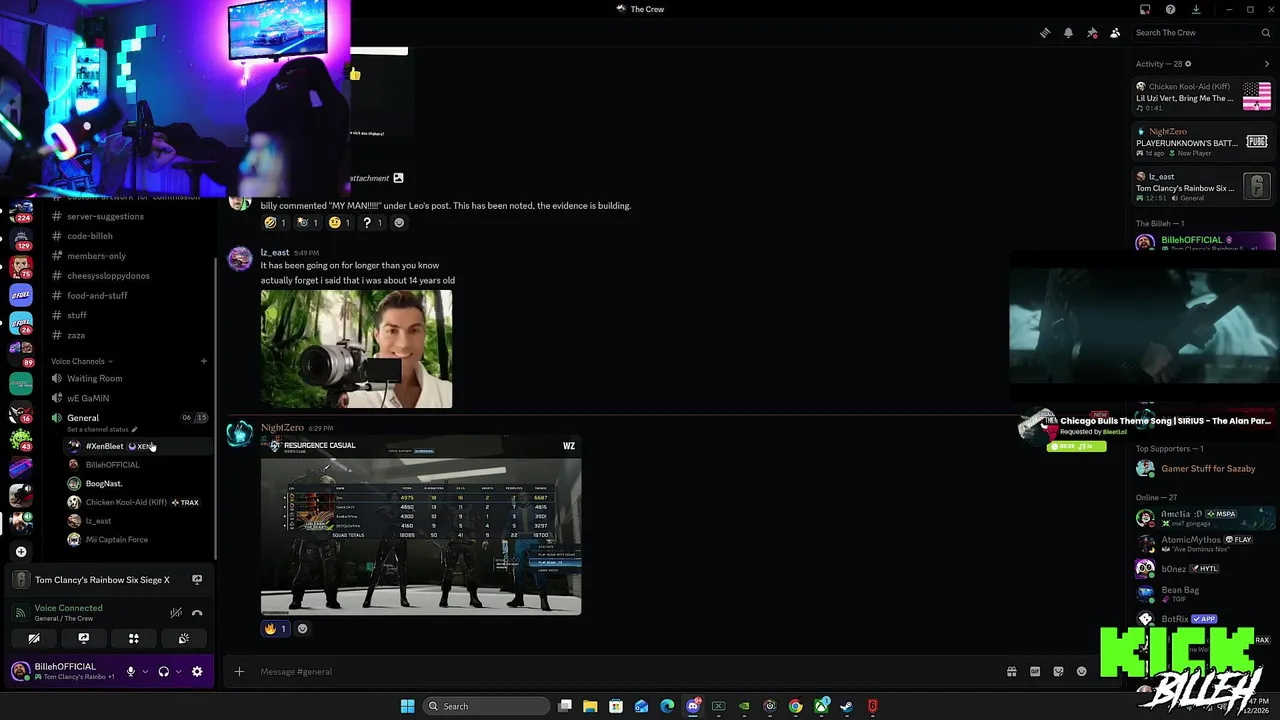This screenshot has height=720, width=1280.
Task: Click the search magnifier icon
Action: (1266, 33)
